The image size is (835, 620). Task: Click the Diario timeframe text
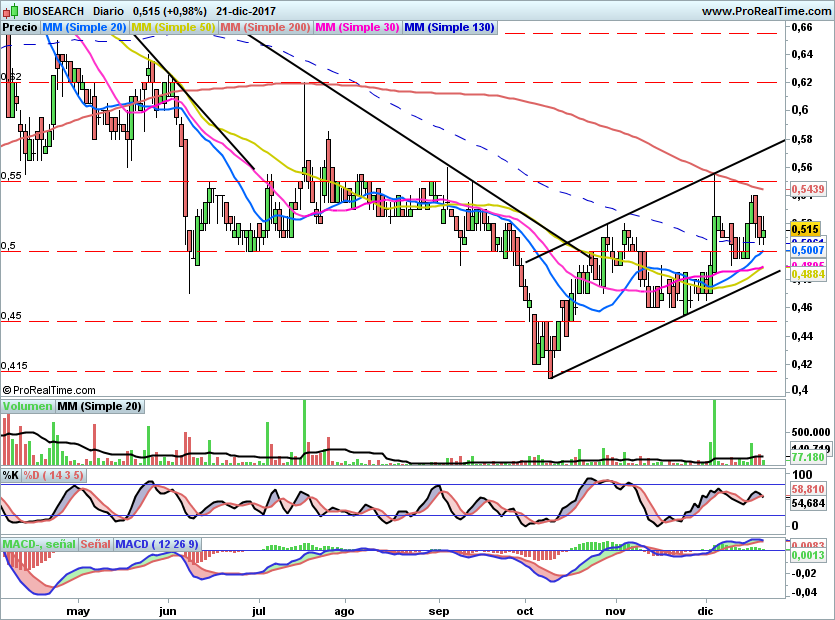(108, 11)
